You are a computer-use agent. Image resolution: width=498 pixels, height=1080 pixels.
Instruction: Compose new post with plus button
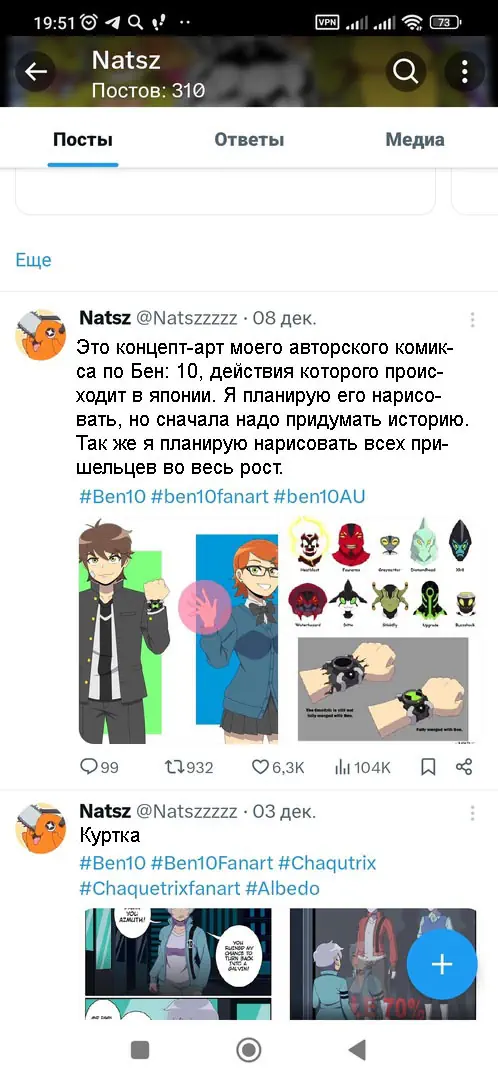point(442,964)
